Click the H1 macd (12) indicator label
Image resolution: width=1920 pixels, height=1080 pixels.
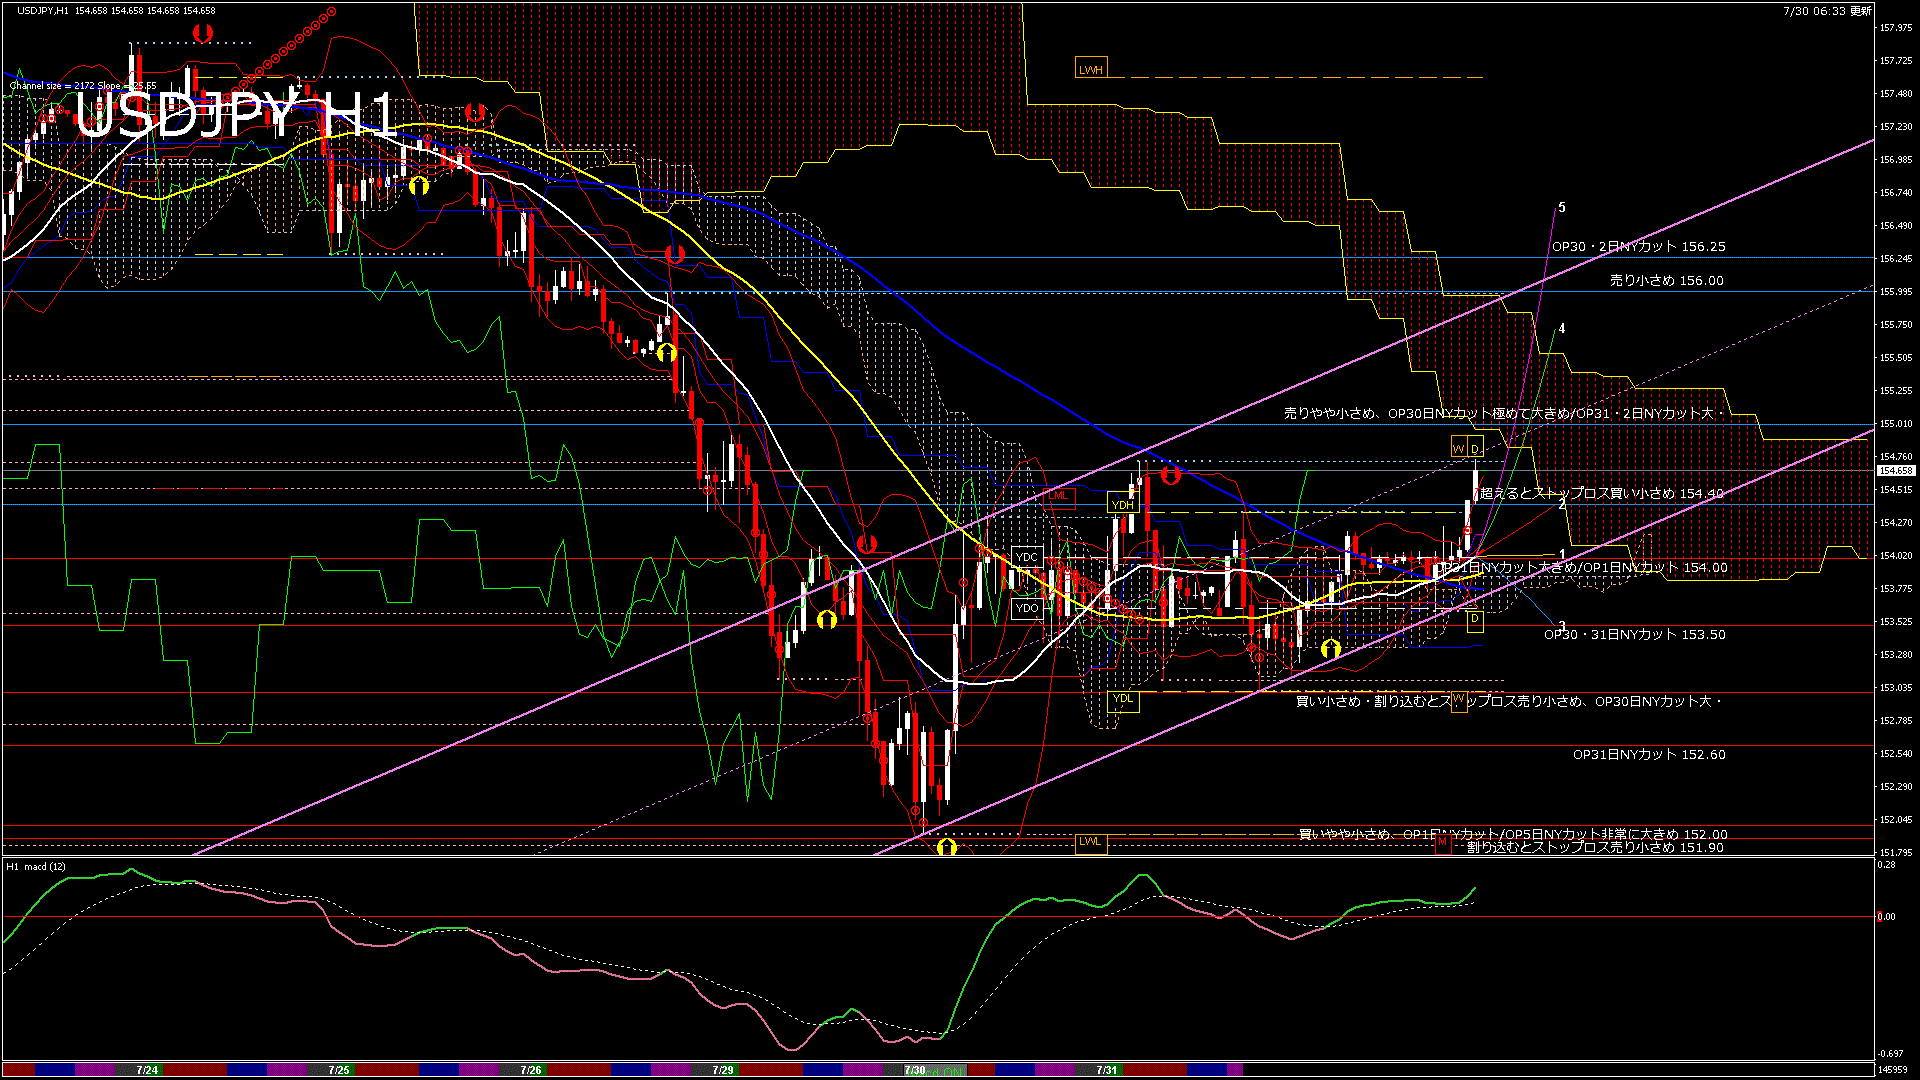(37, 866)
